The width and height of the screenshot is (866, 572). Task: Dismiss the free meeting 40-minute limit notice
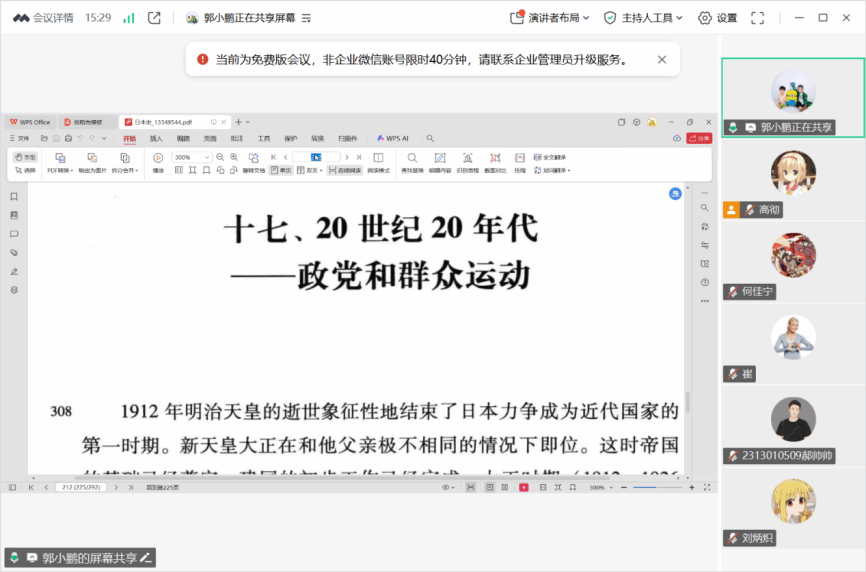click(x=661, y=59)
